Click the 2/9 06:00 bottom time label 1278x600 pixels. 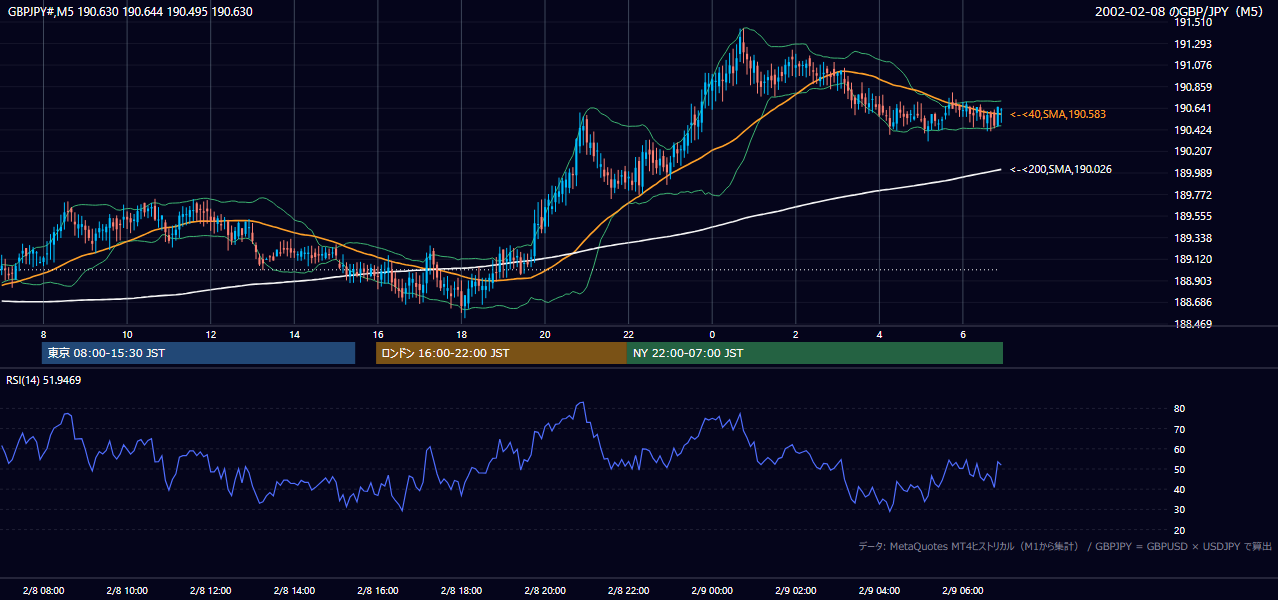(963, 591)
